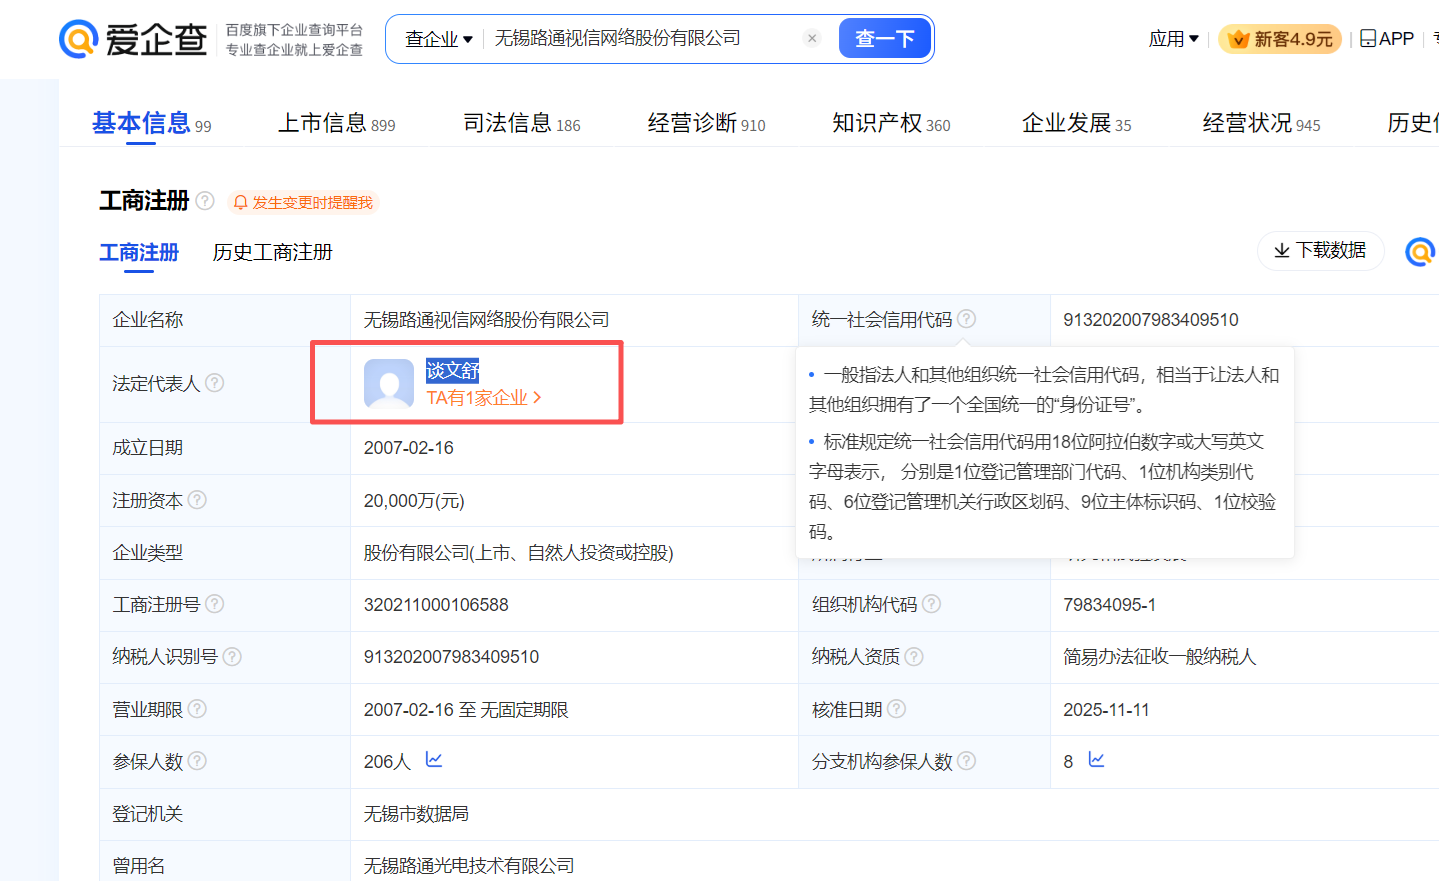Click help icon beside 工商注册号
Viewport: 1439px width, 881px height.
pos(214,604)
